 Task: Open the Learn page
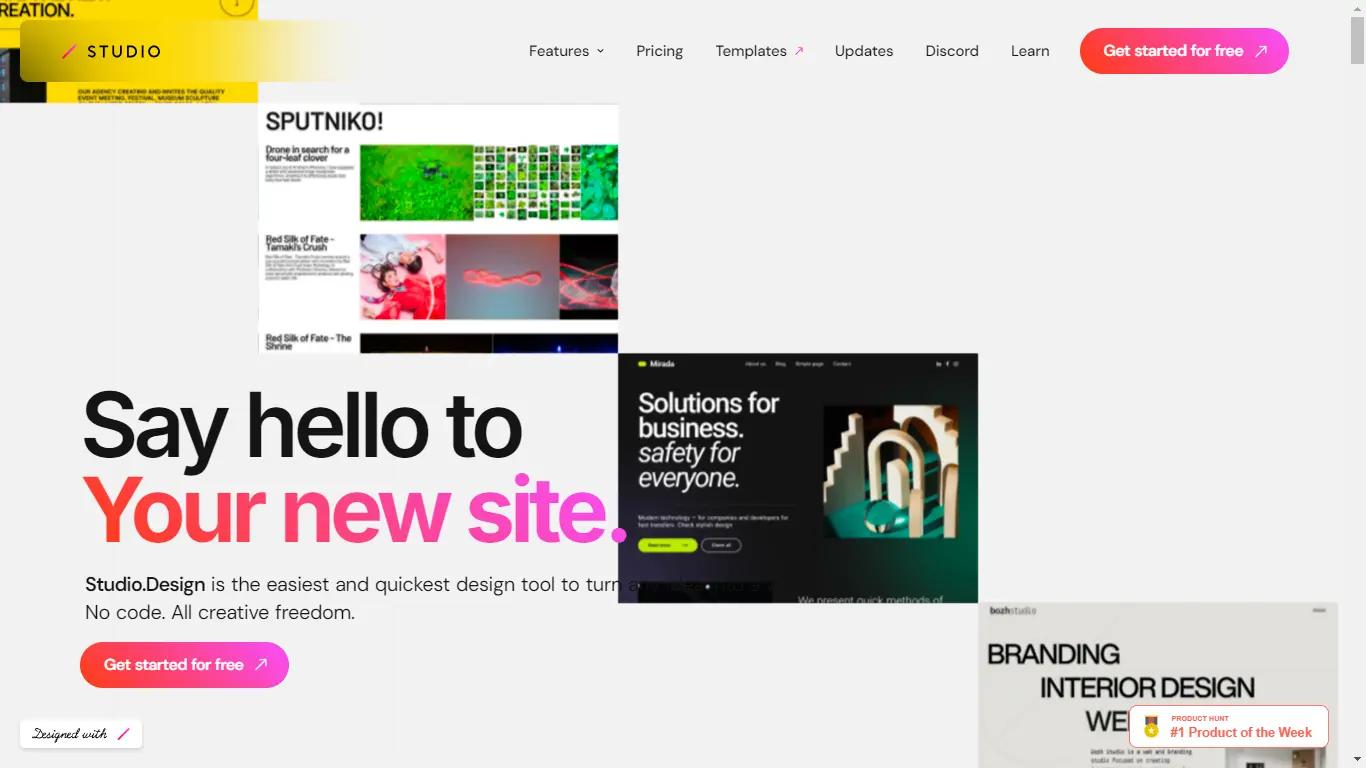coord(1030,51)
